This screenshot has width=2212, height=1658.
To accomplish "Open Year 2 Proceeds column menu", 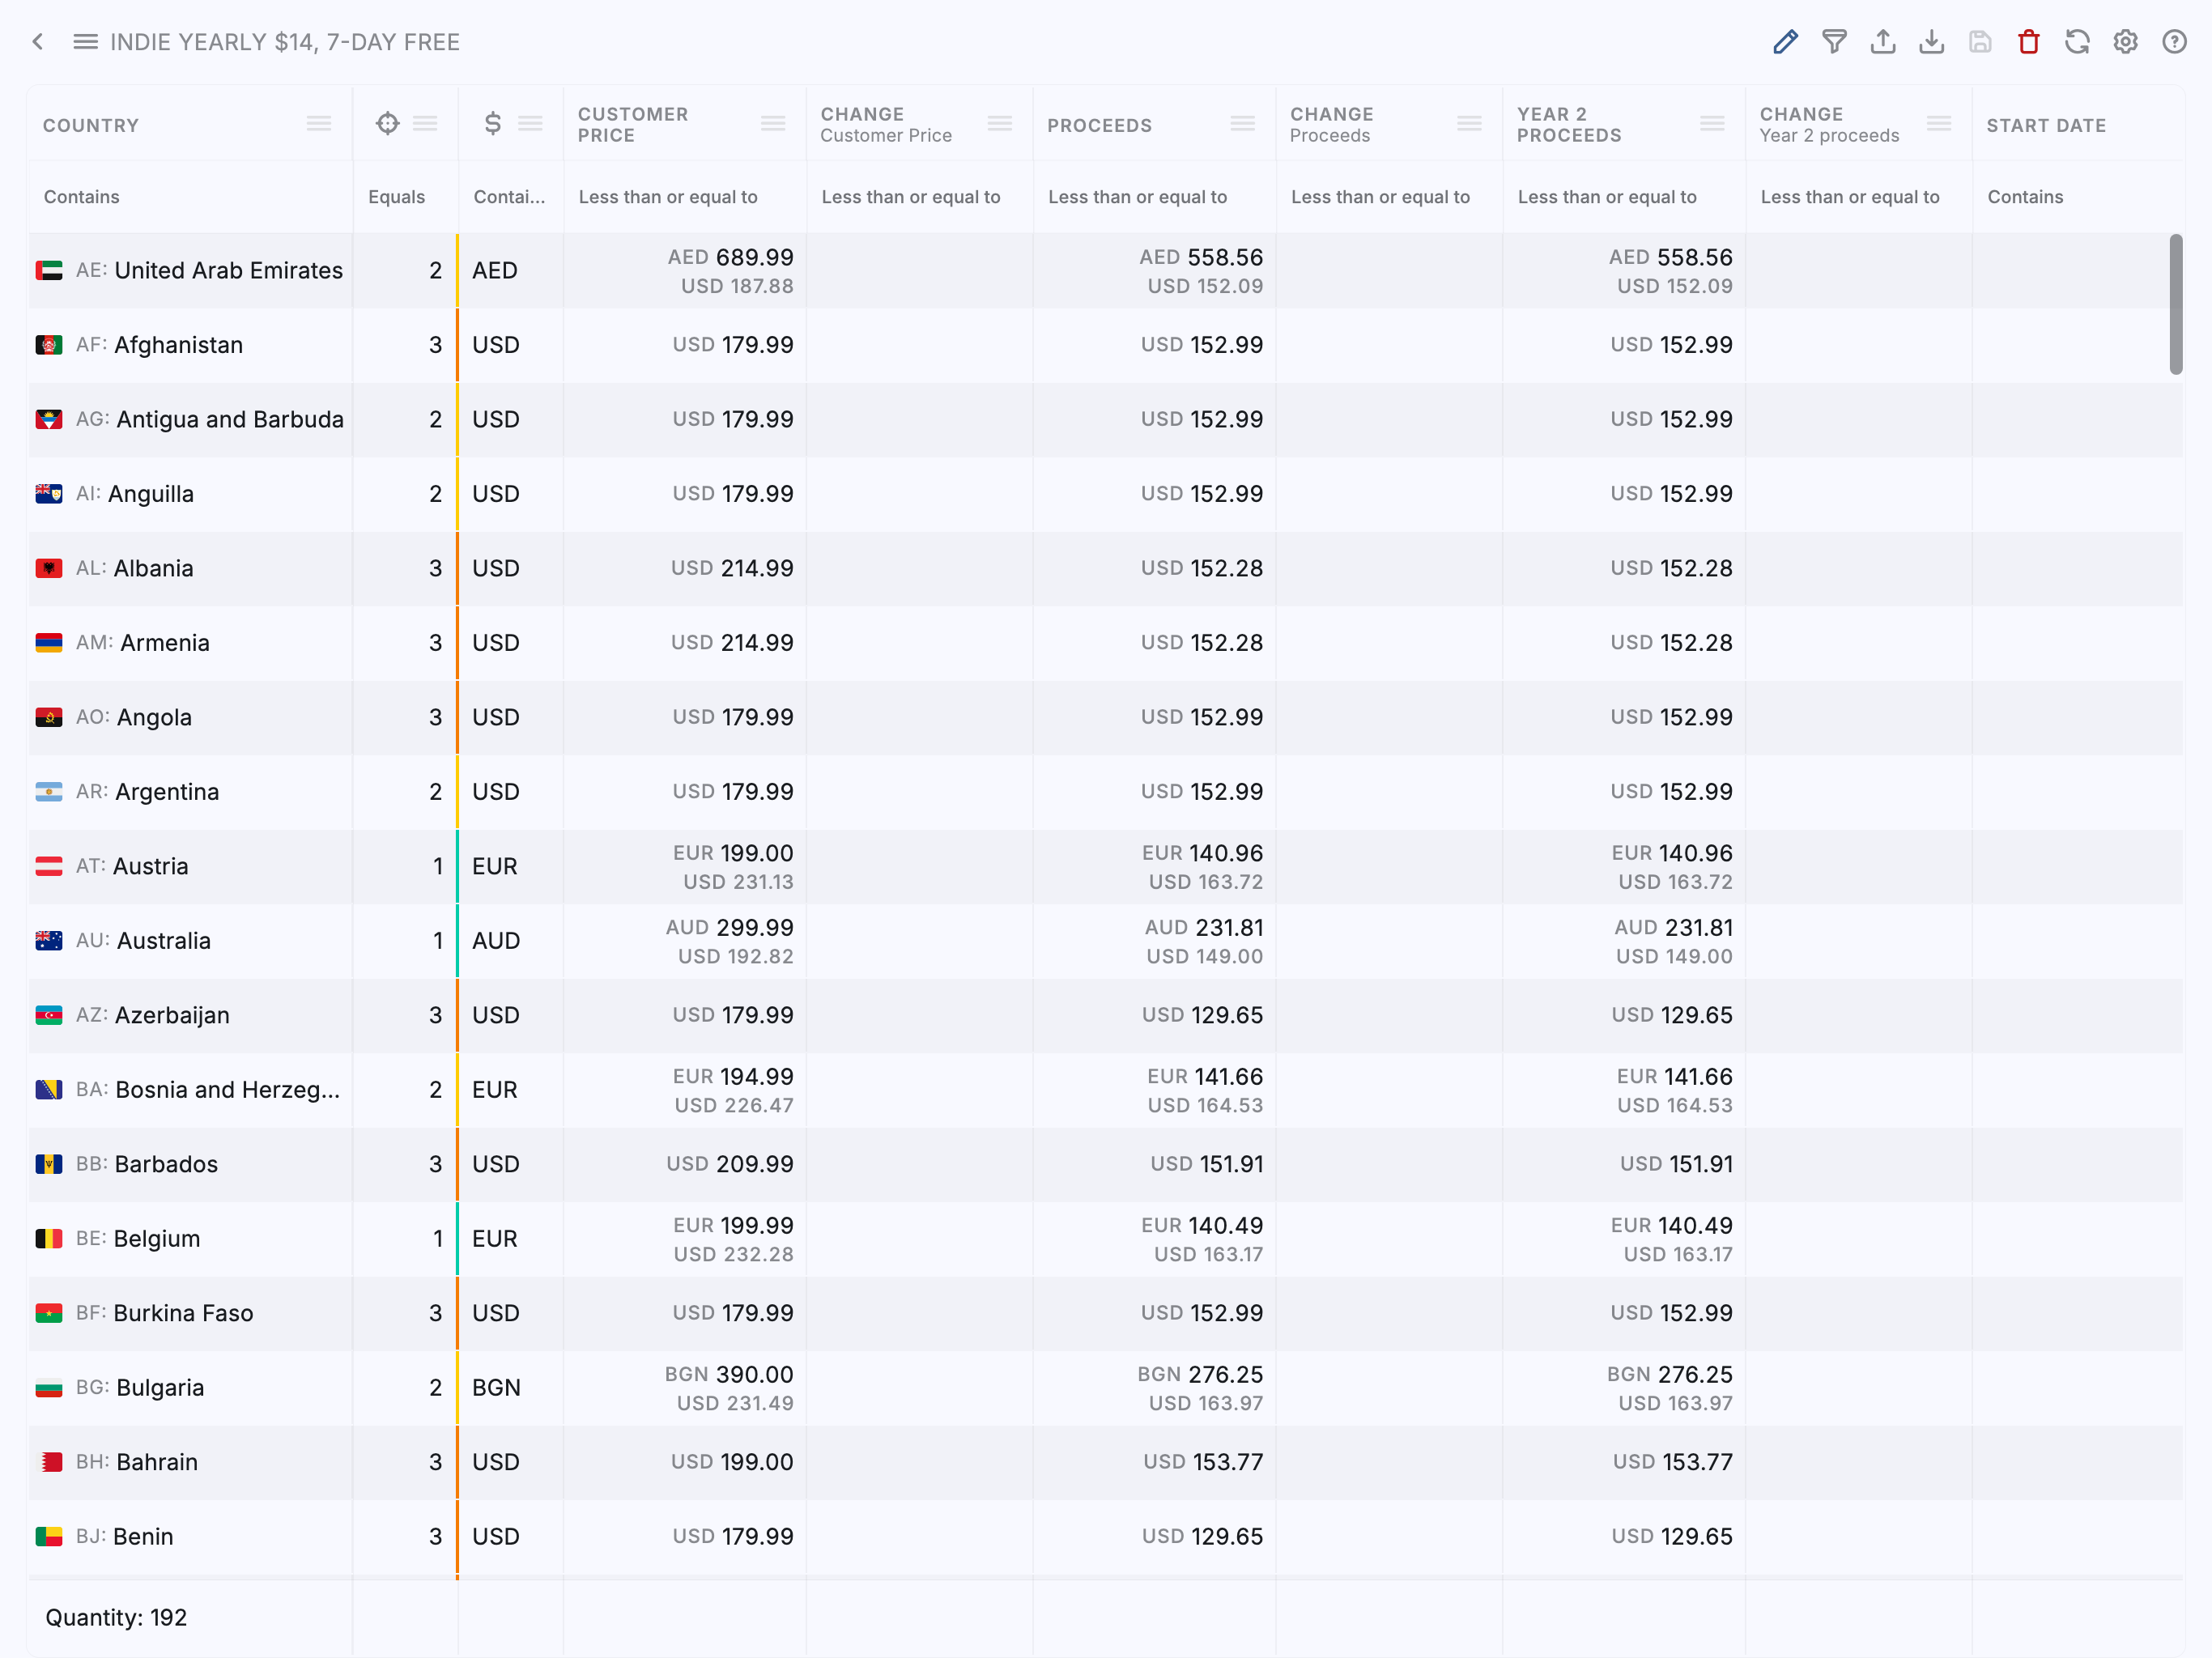I will (x=1712, y=124).
